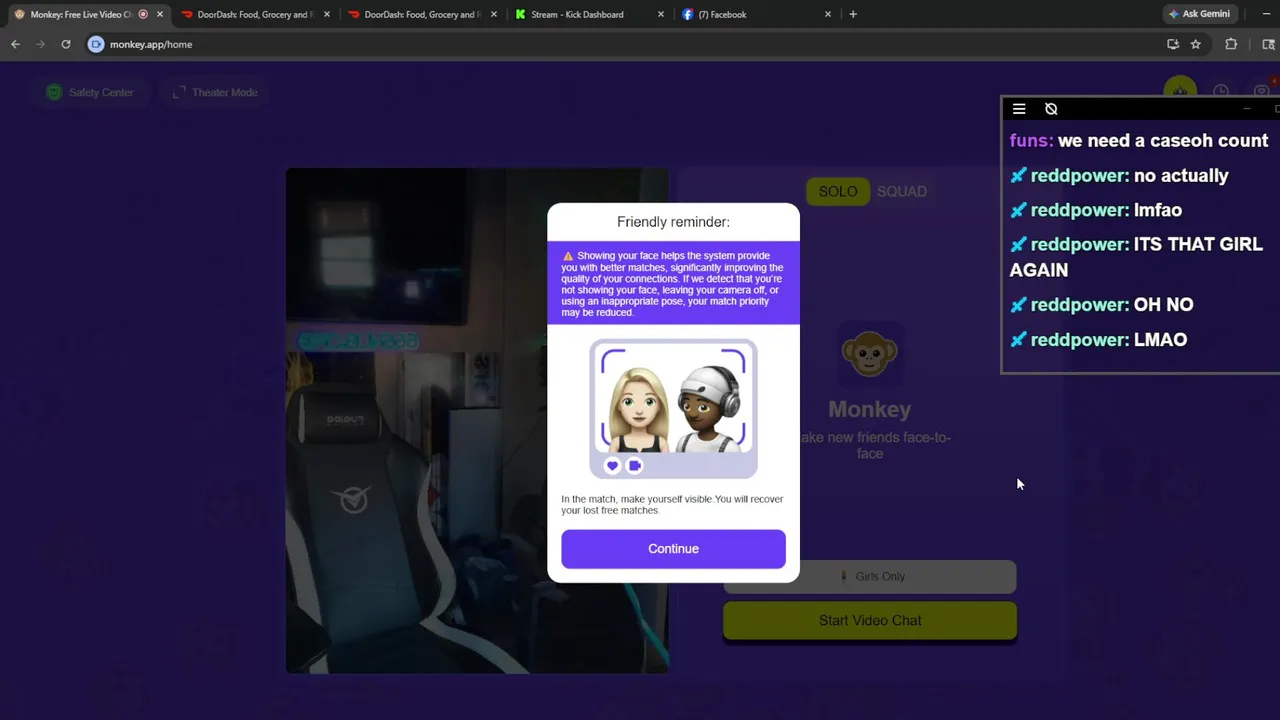
Task: Switch to the second DoorDash tab
Action: pos(422,14)
